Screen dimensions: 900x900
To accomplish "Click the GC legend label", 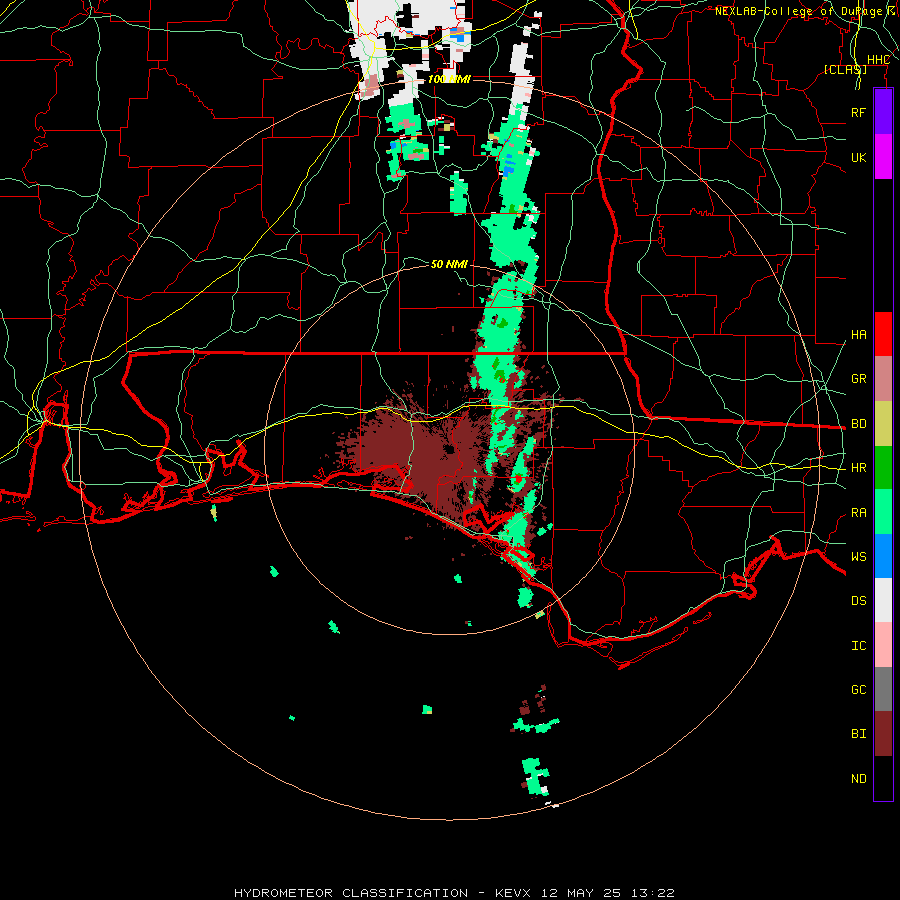I will pos(859,689).
